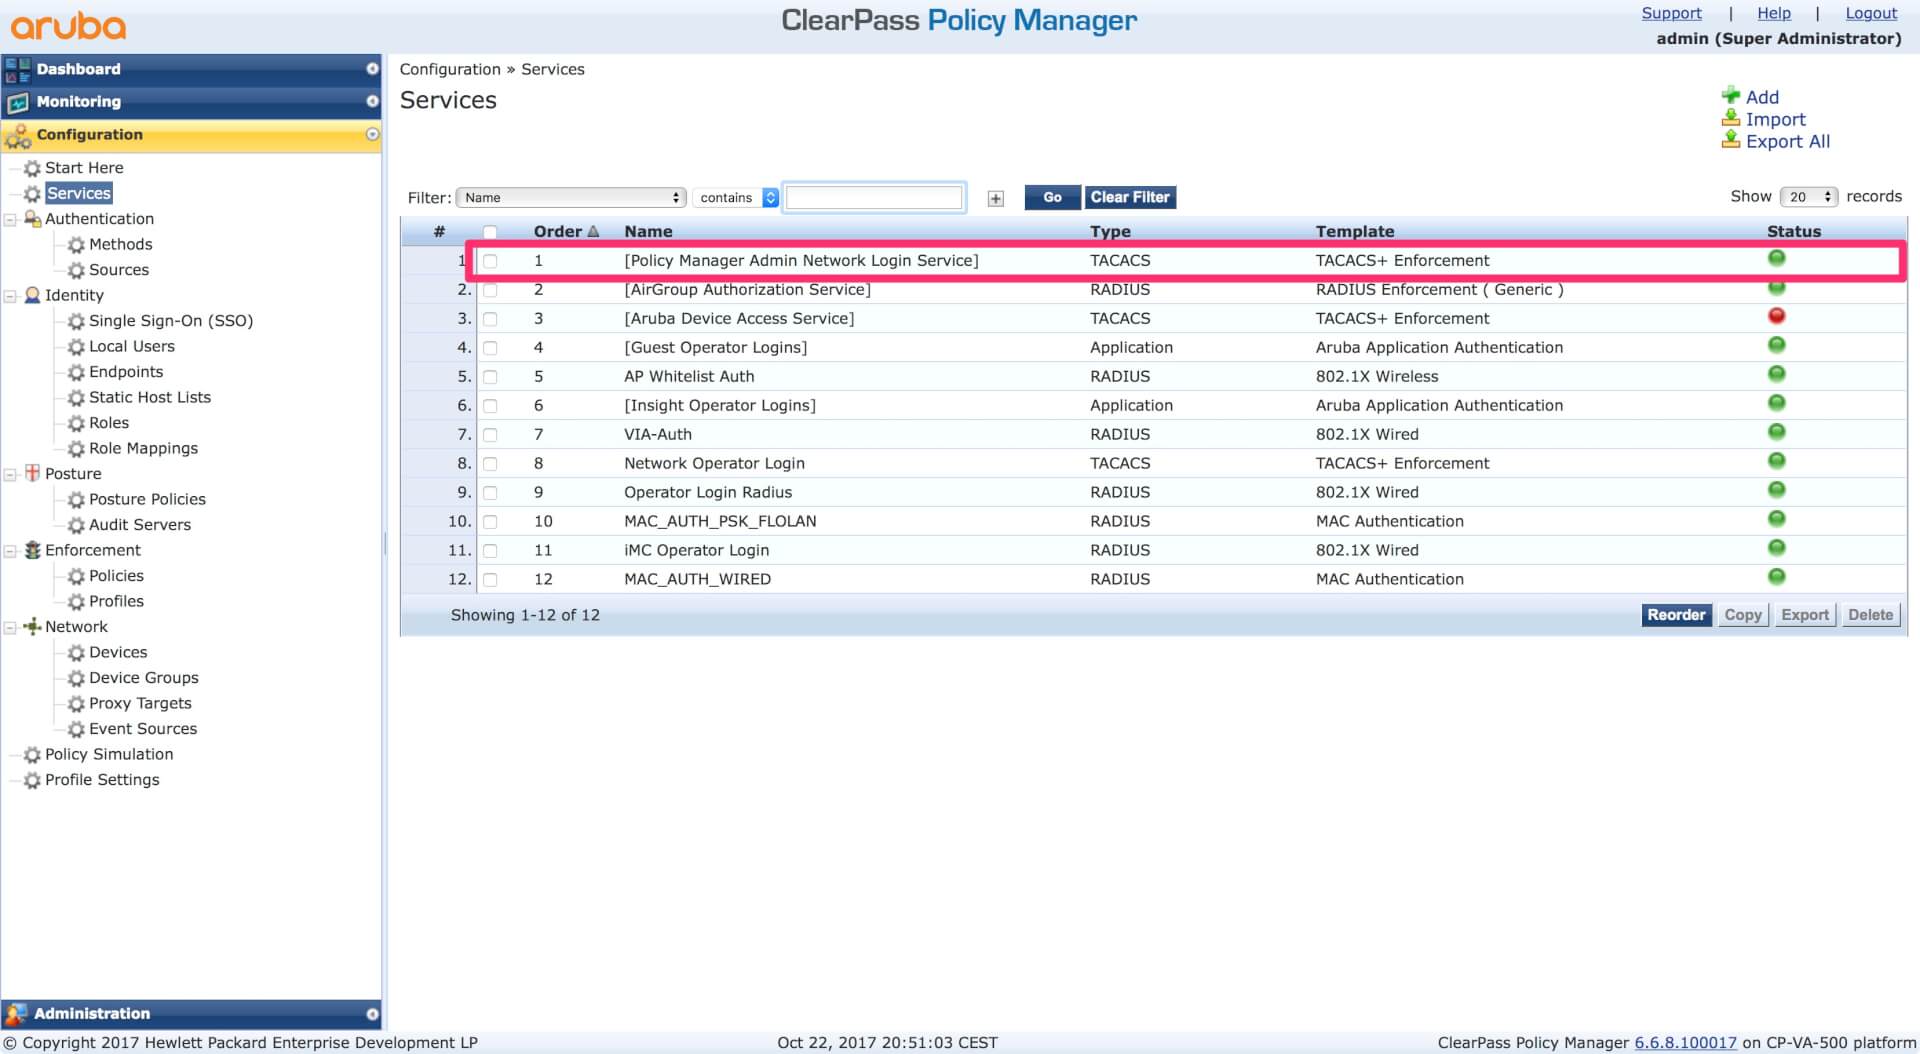Click the filter text input field
This screenshot has height=1054, width=1920.
click(x=873, y=198)
